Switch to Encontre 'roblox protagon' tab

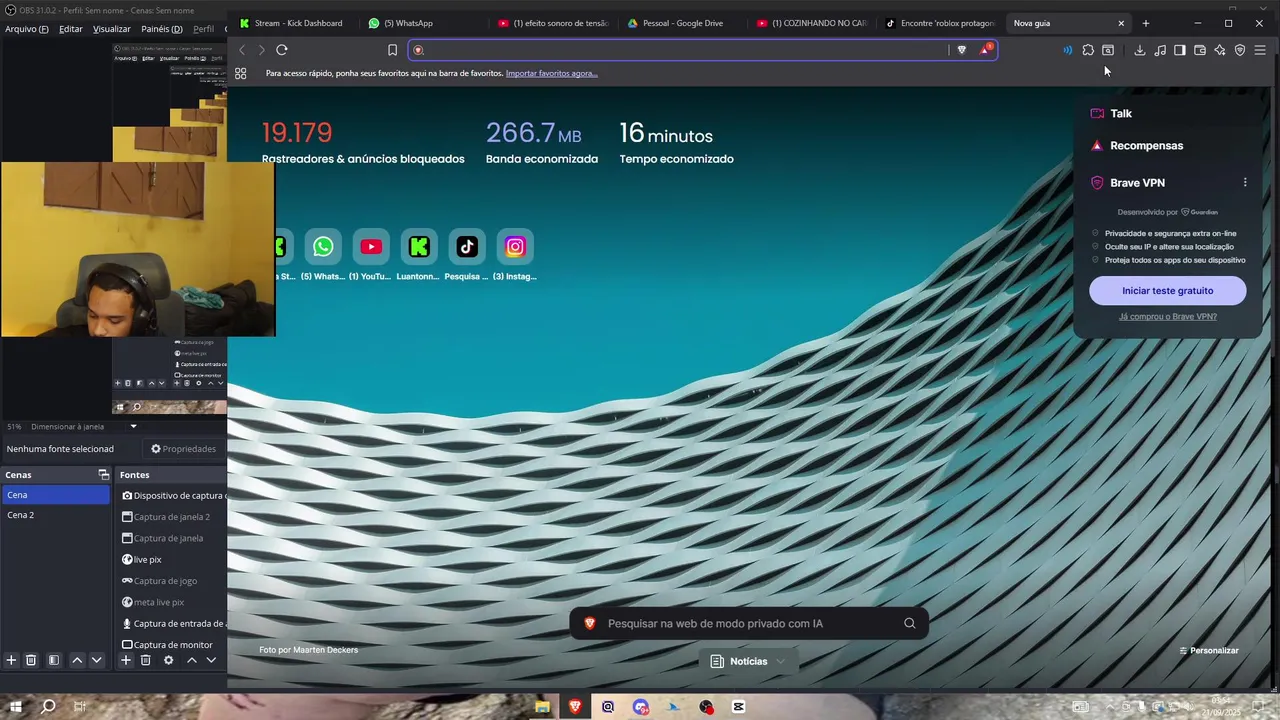tap(941, 23)
